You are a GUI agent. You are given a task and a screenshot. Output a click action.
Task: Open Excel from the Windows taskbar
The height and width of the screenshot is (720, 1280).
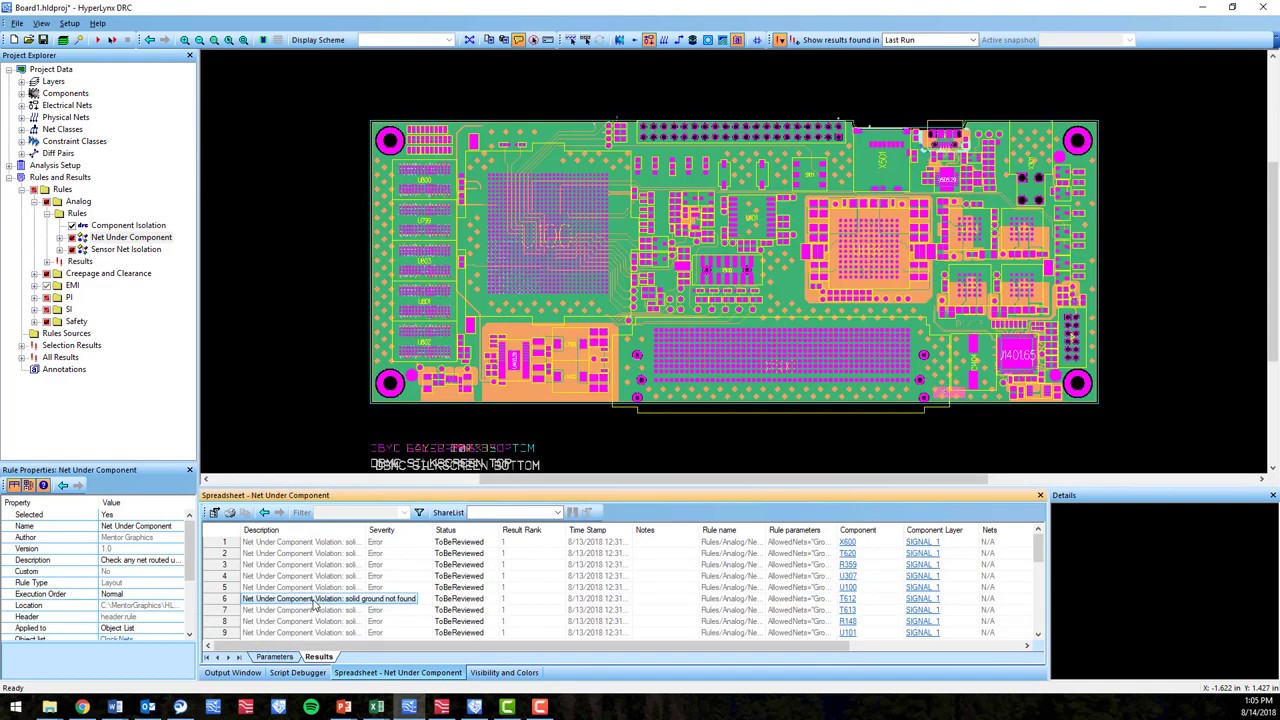click(376, 708)
